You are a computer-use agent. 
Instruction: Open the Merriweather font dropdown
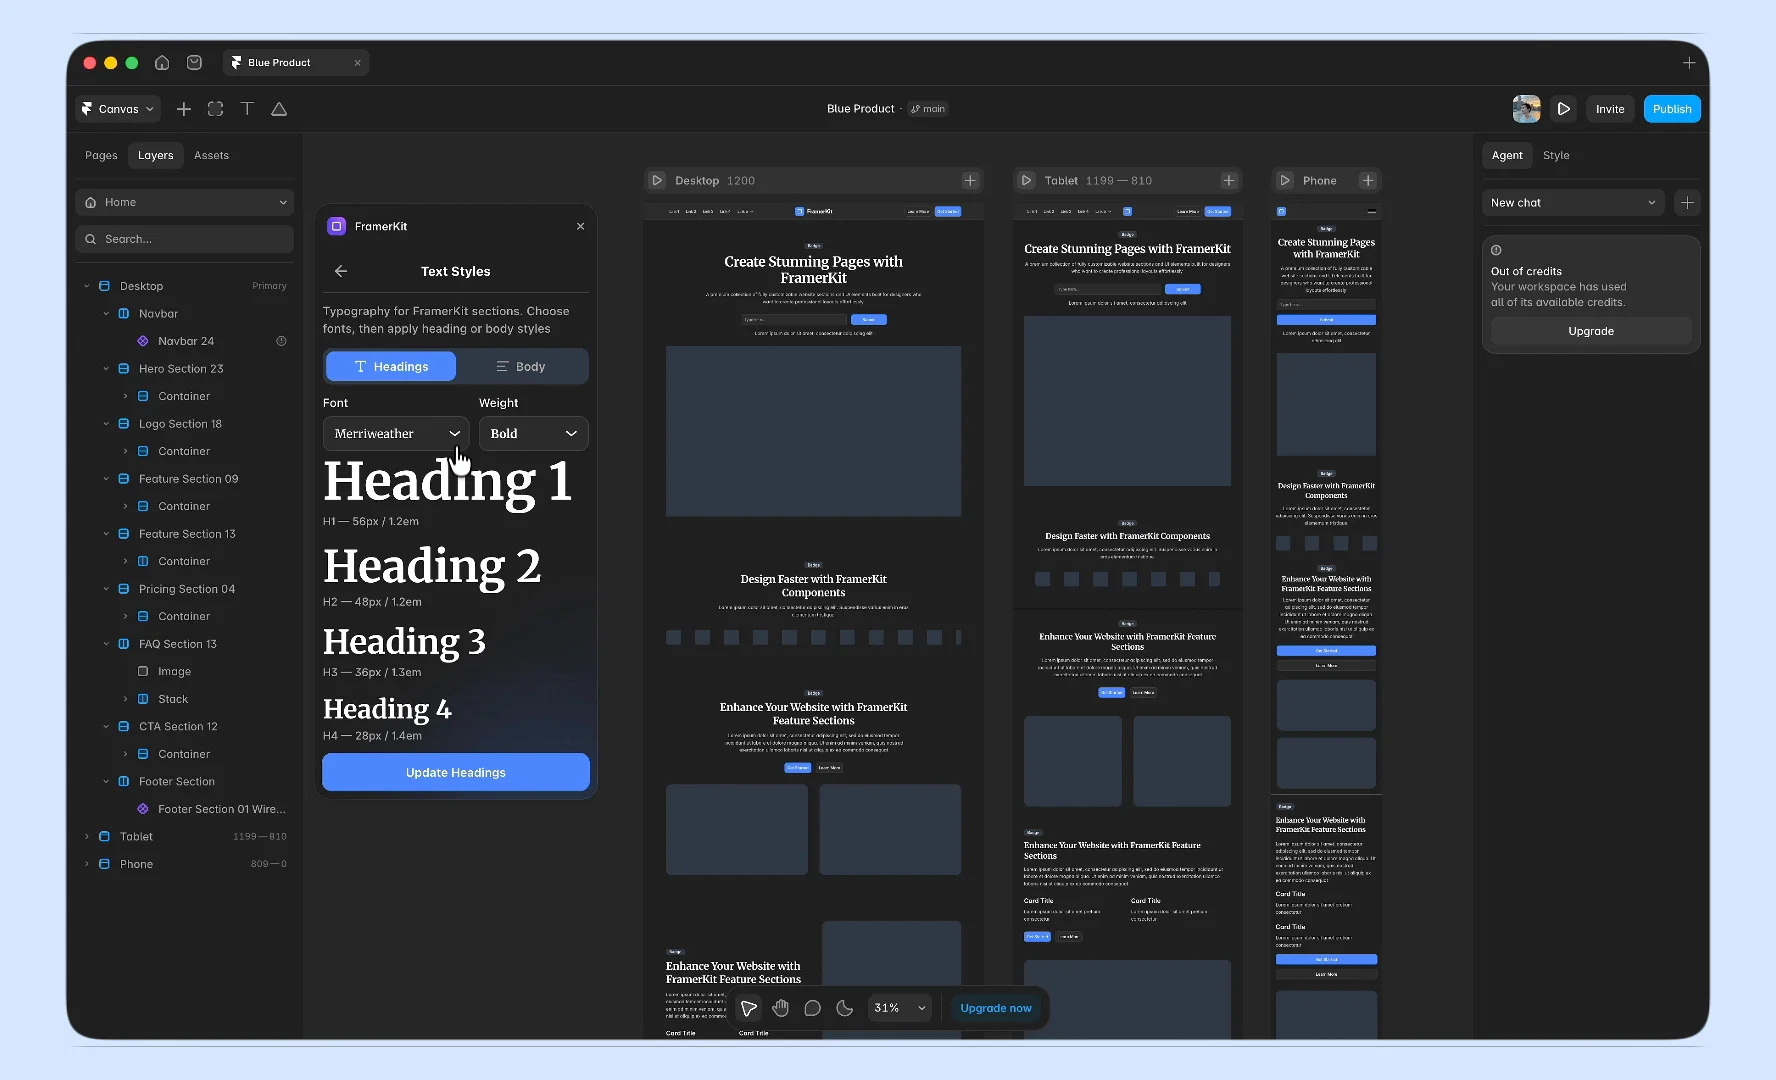(396, 433)
